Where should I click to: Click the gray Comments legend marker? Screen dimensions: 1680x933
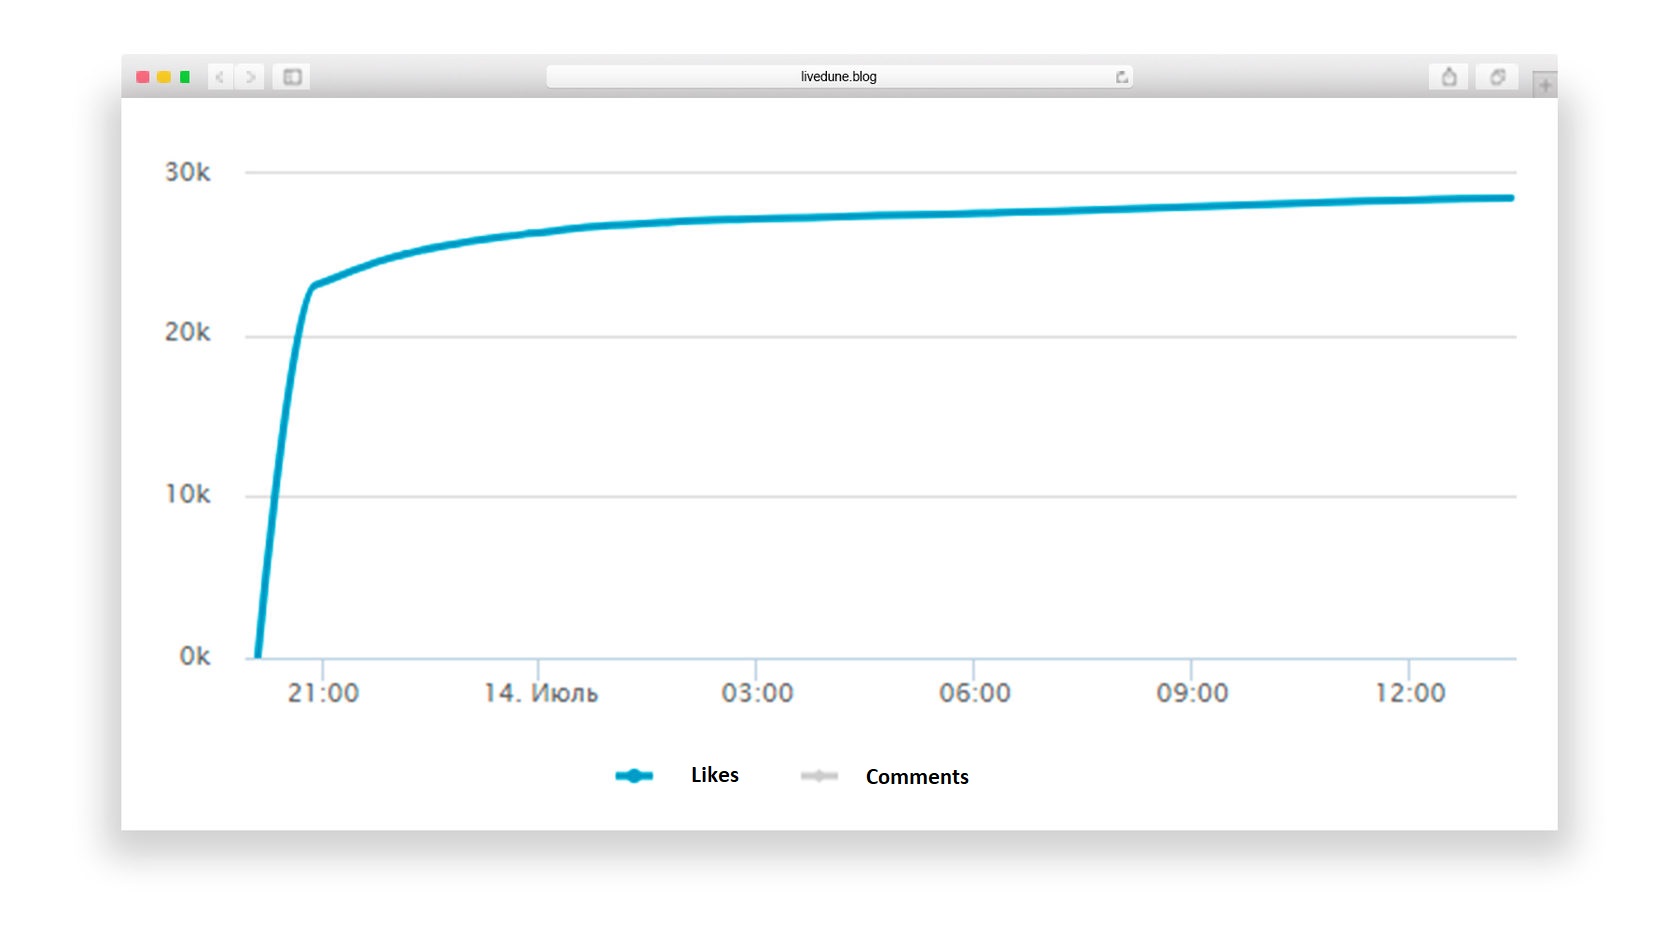(819, 776)
